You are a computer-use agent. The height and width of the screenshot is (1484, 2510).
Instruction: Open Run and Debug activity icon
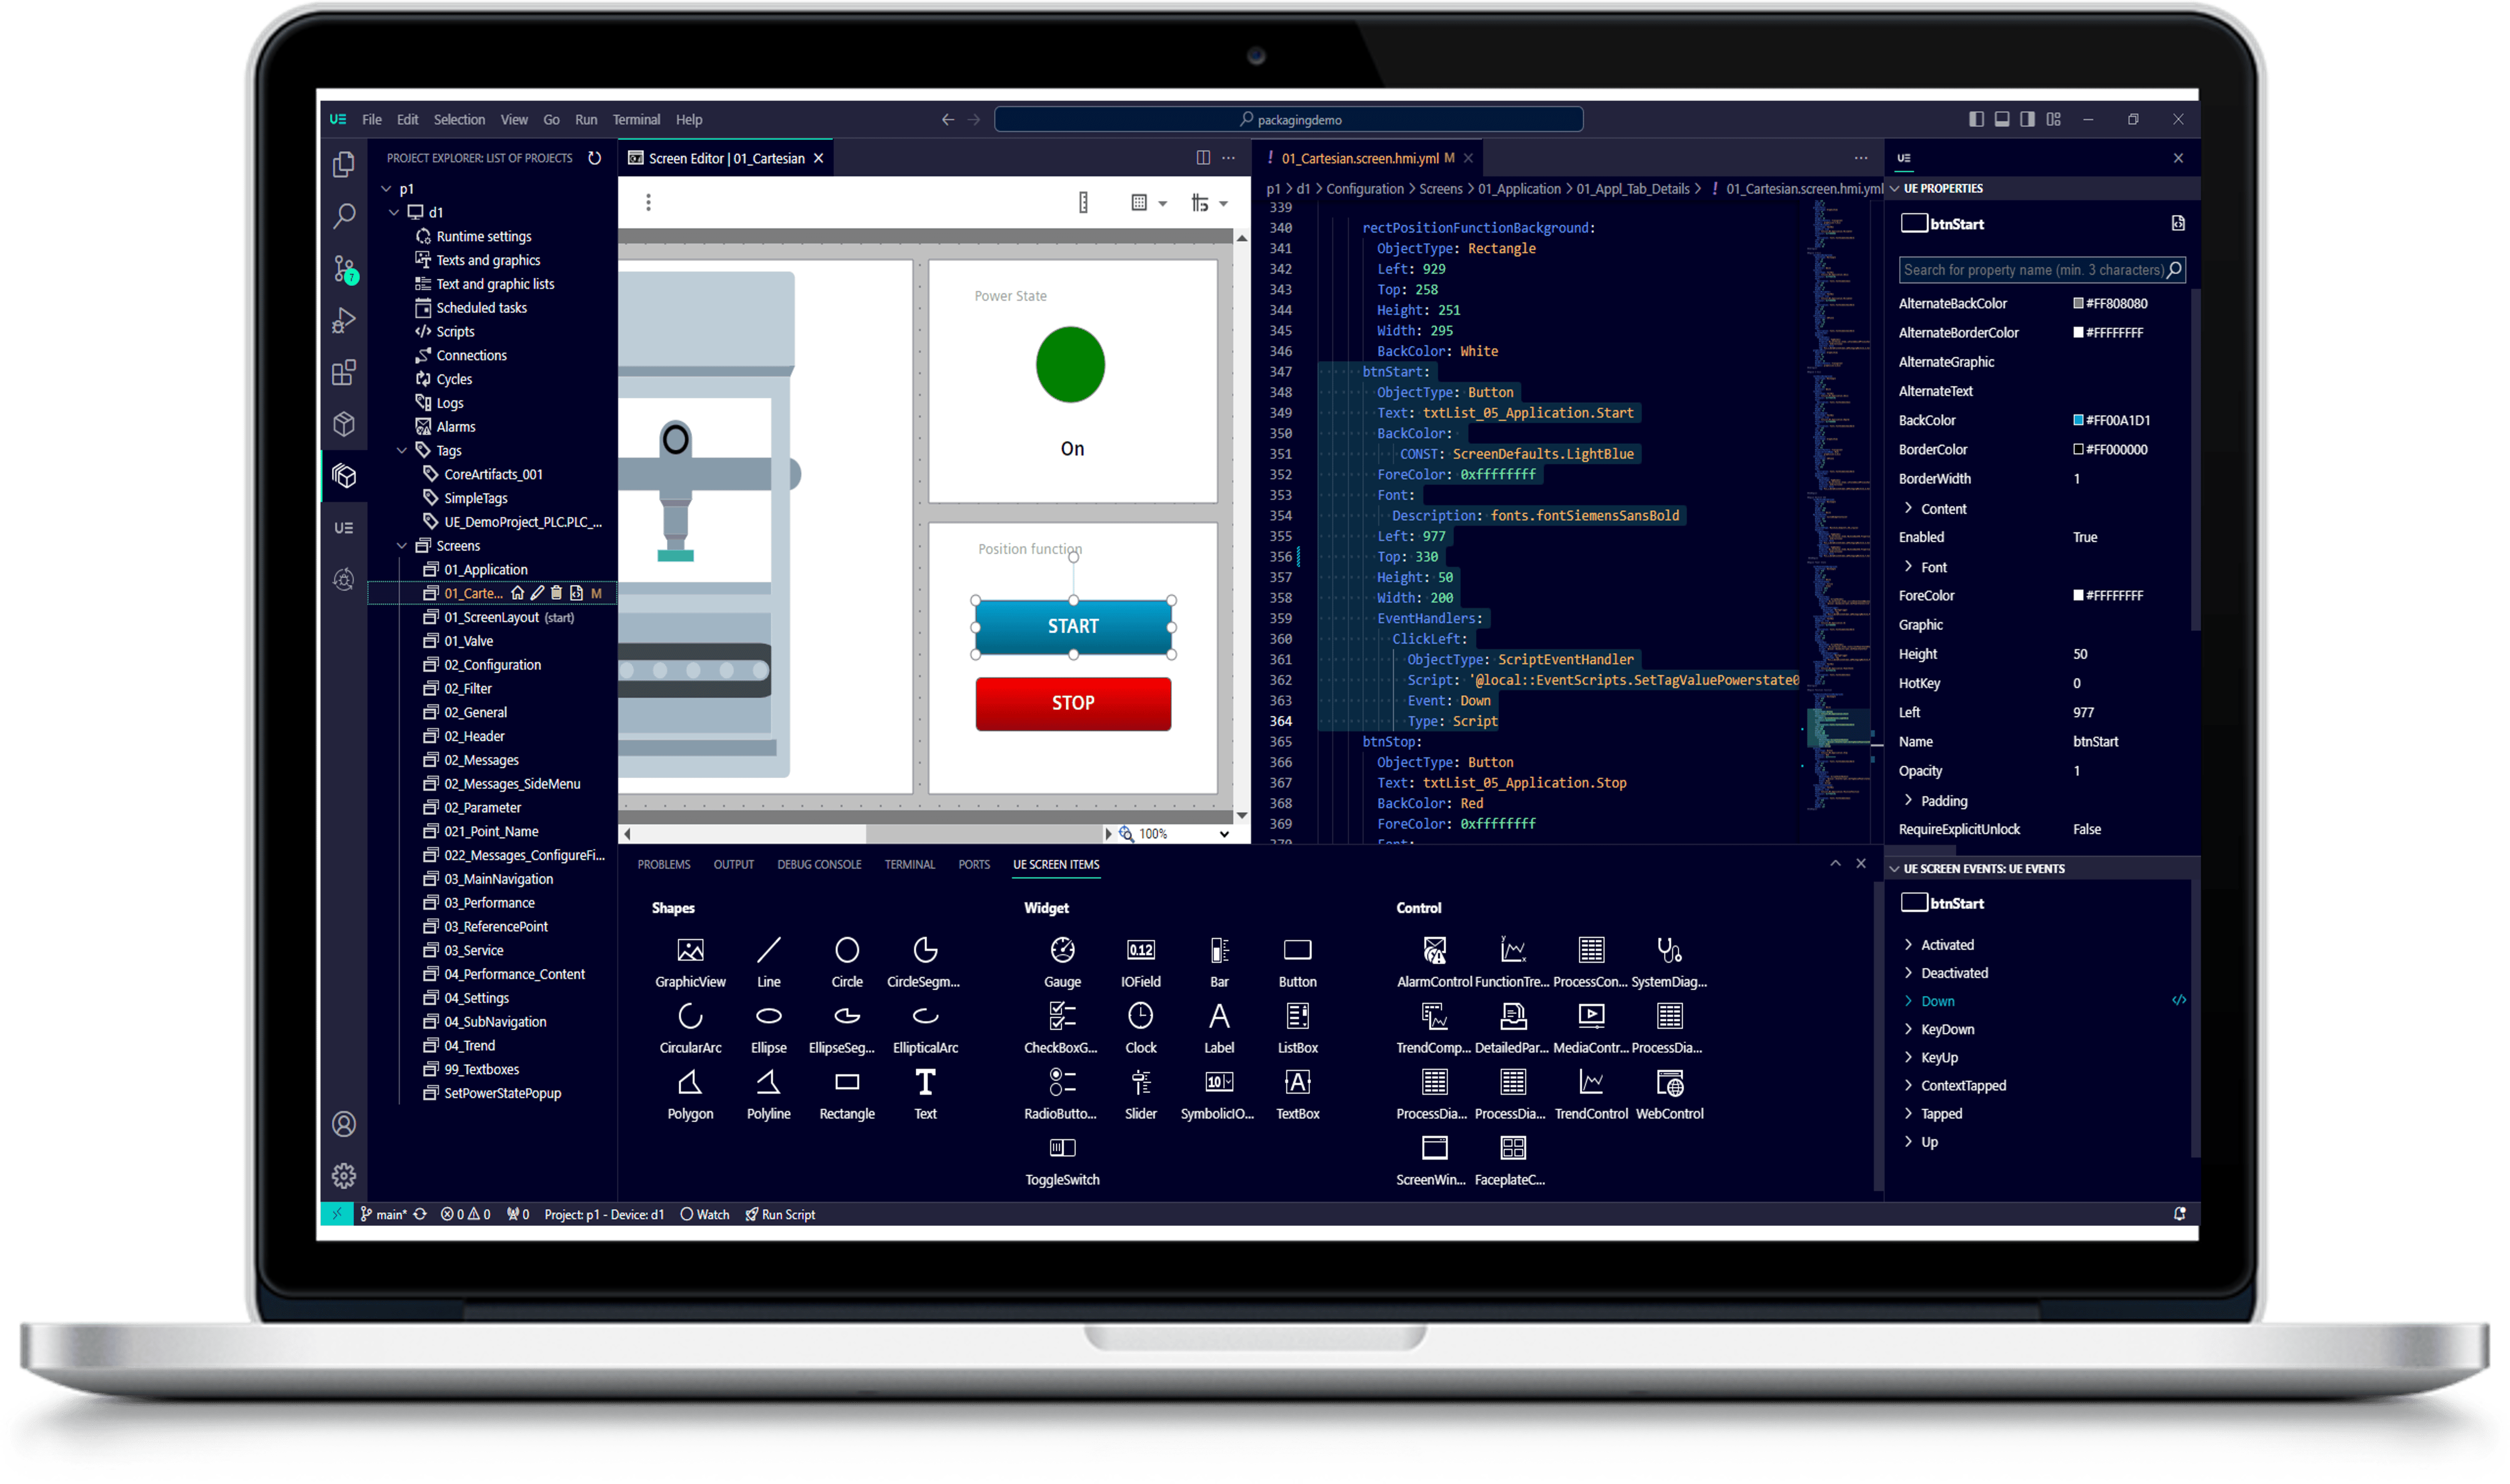344,321
